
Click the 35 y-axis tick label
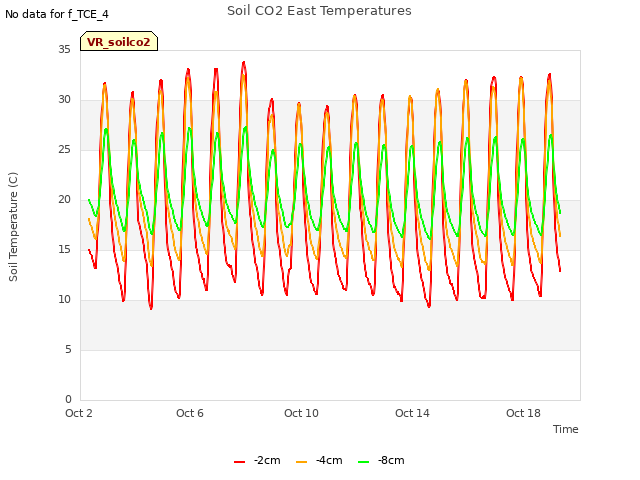[64, 49]
